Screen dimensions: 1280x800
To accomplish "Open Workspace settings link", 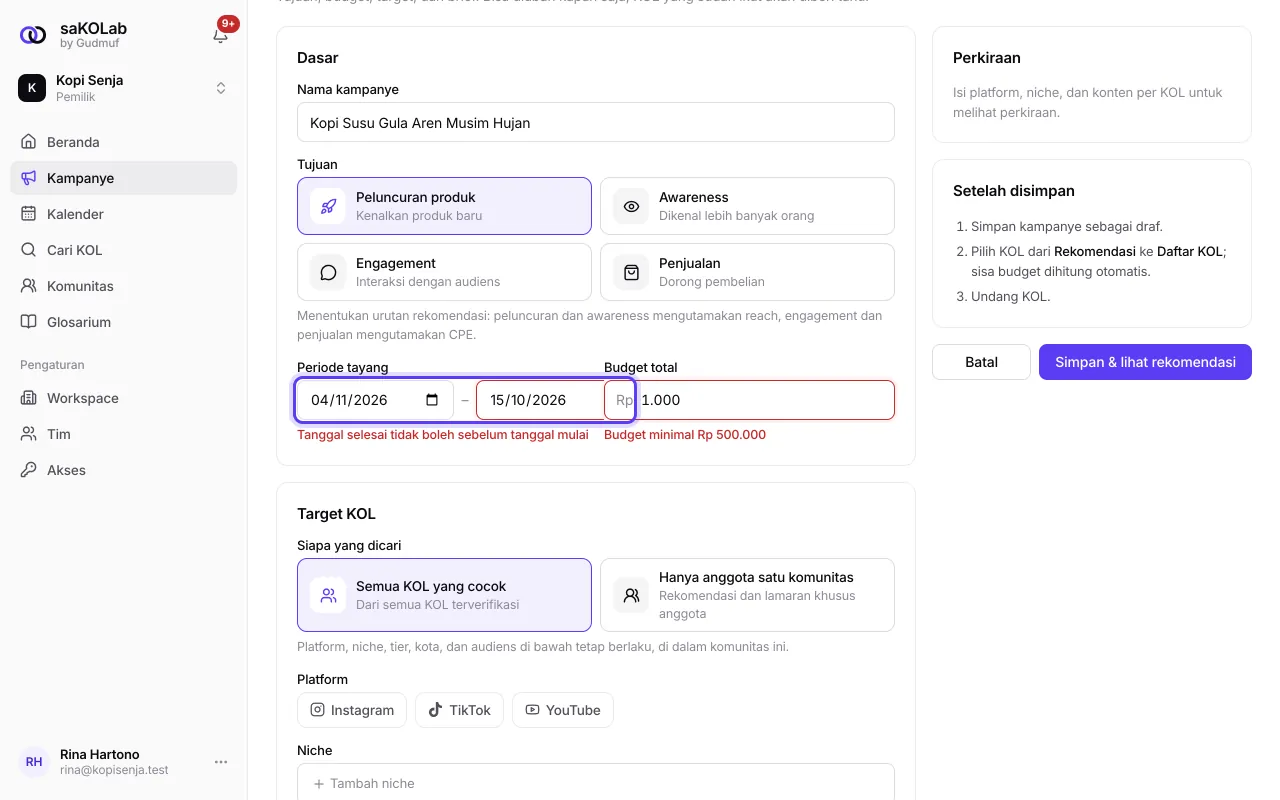I will click(x=124, y=398).
